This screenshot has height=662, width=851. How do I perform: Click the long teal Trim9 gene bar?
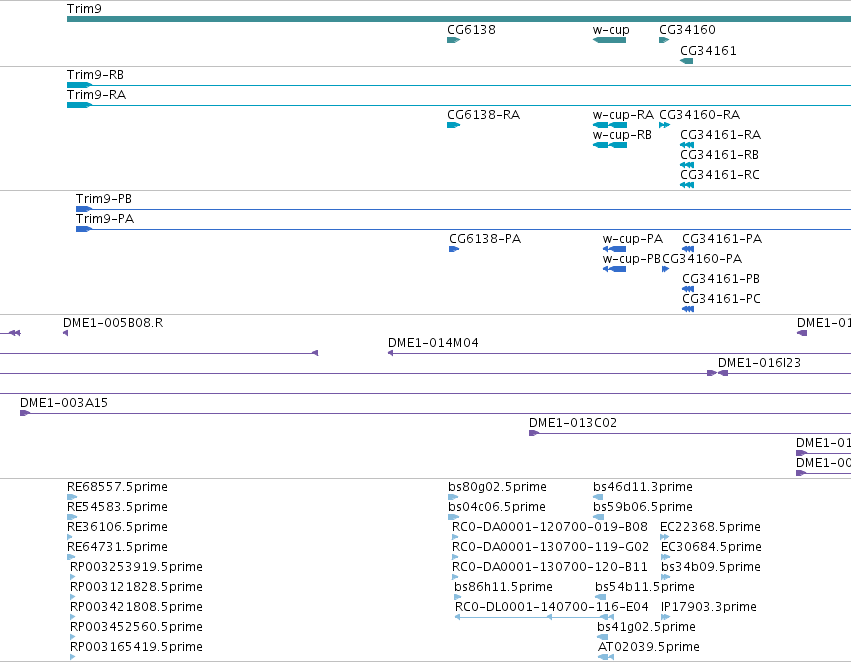pos(459,19)
